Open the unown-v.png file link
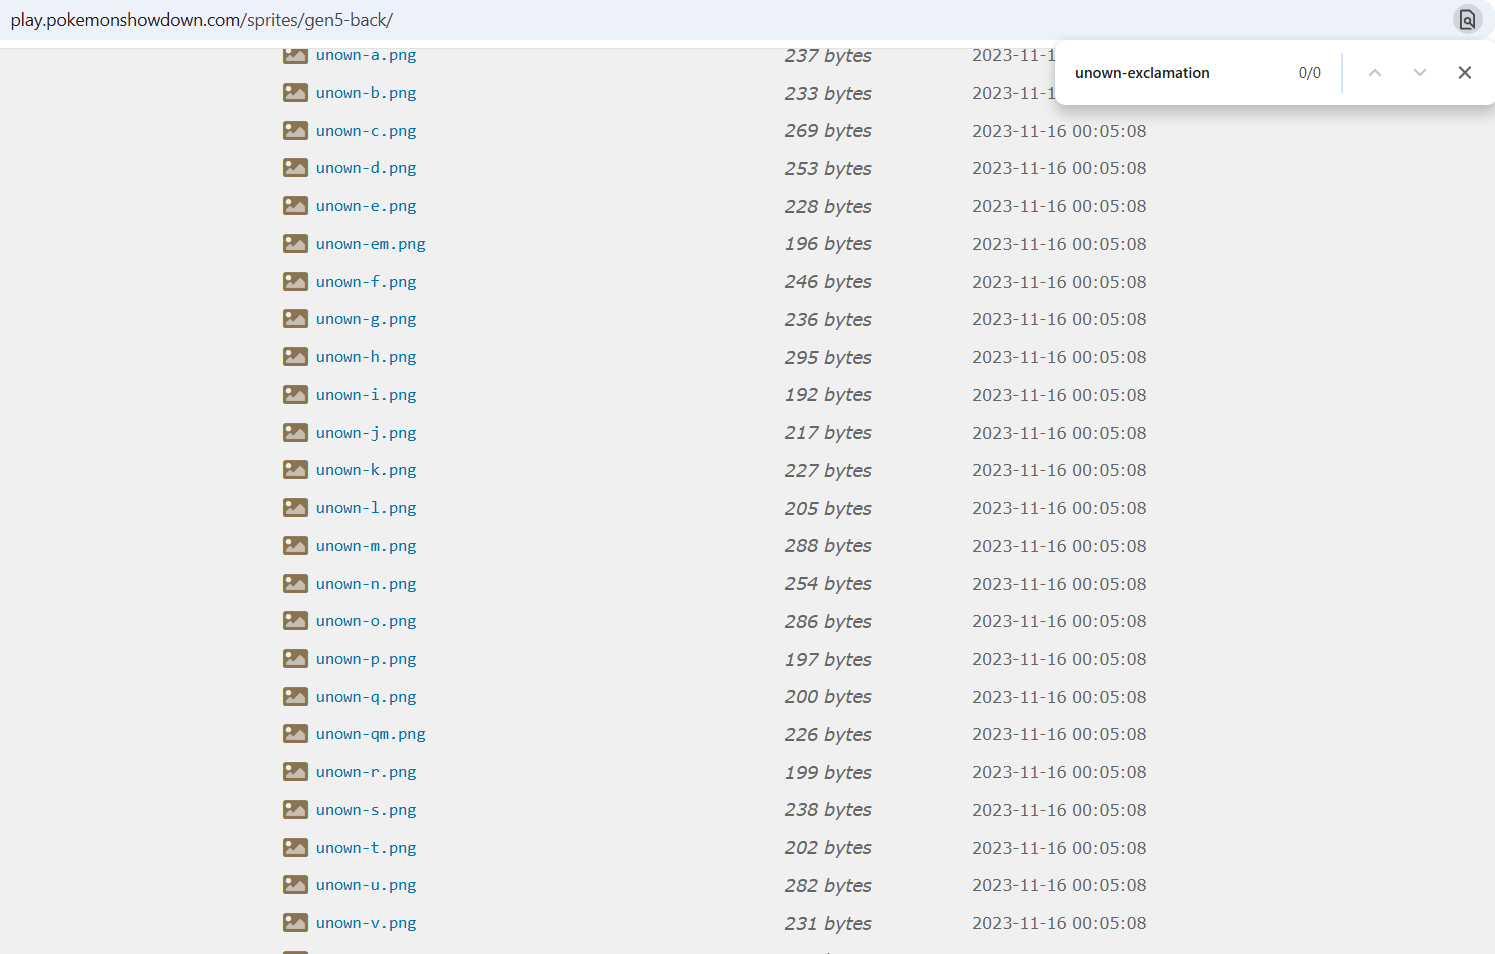Image resolution: width=1495 pixels, height=954 pixels. point(366,923)
